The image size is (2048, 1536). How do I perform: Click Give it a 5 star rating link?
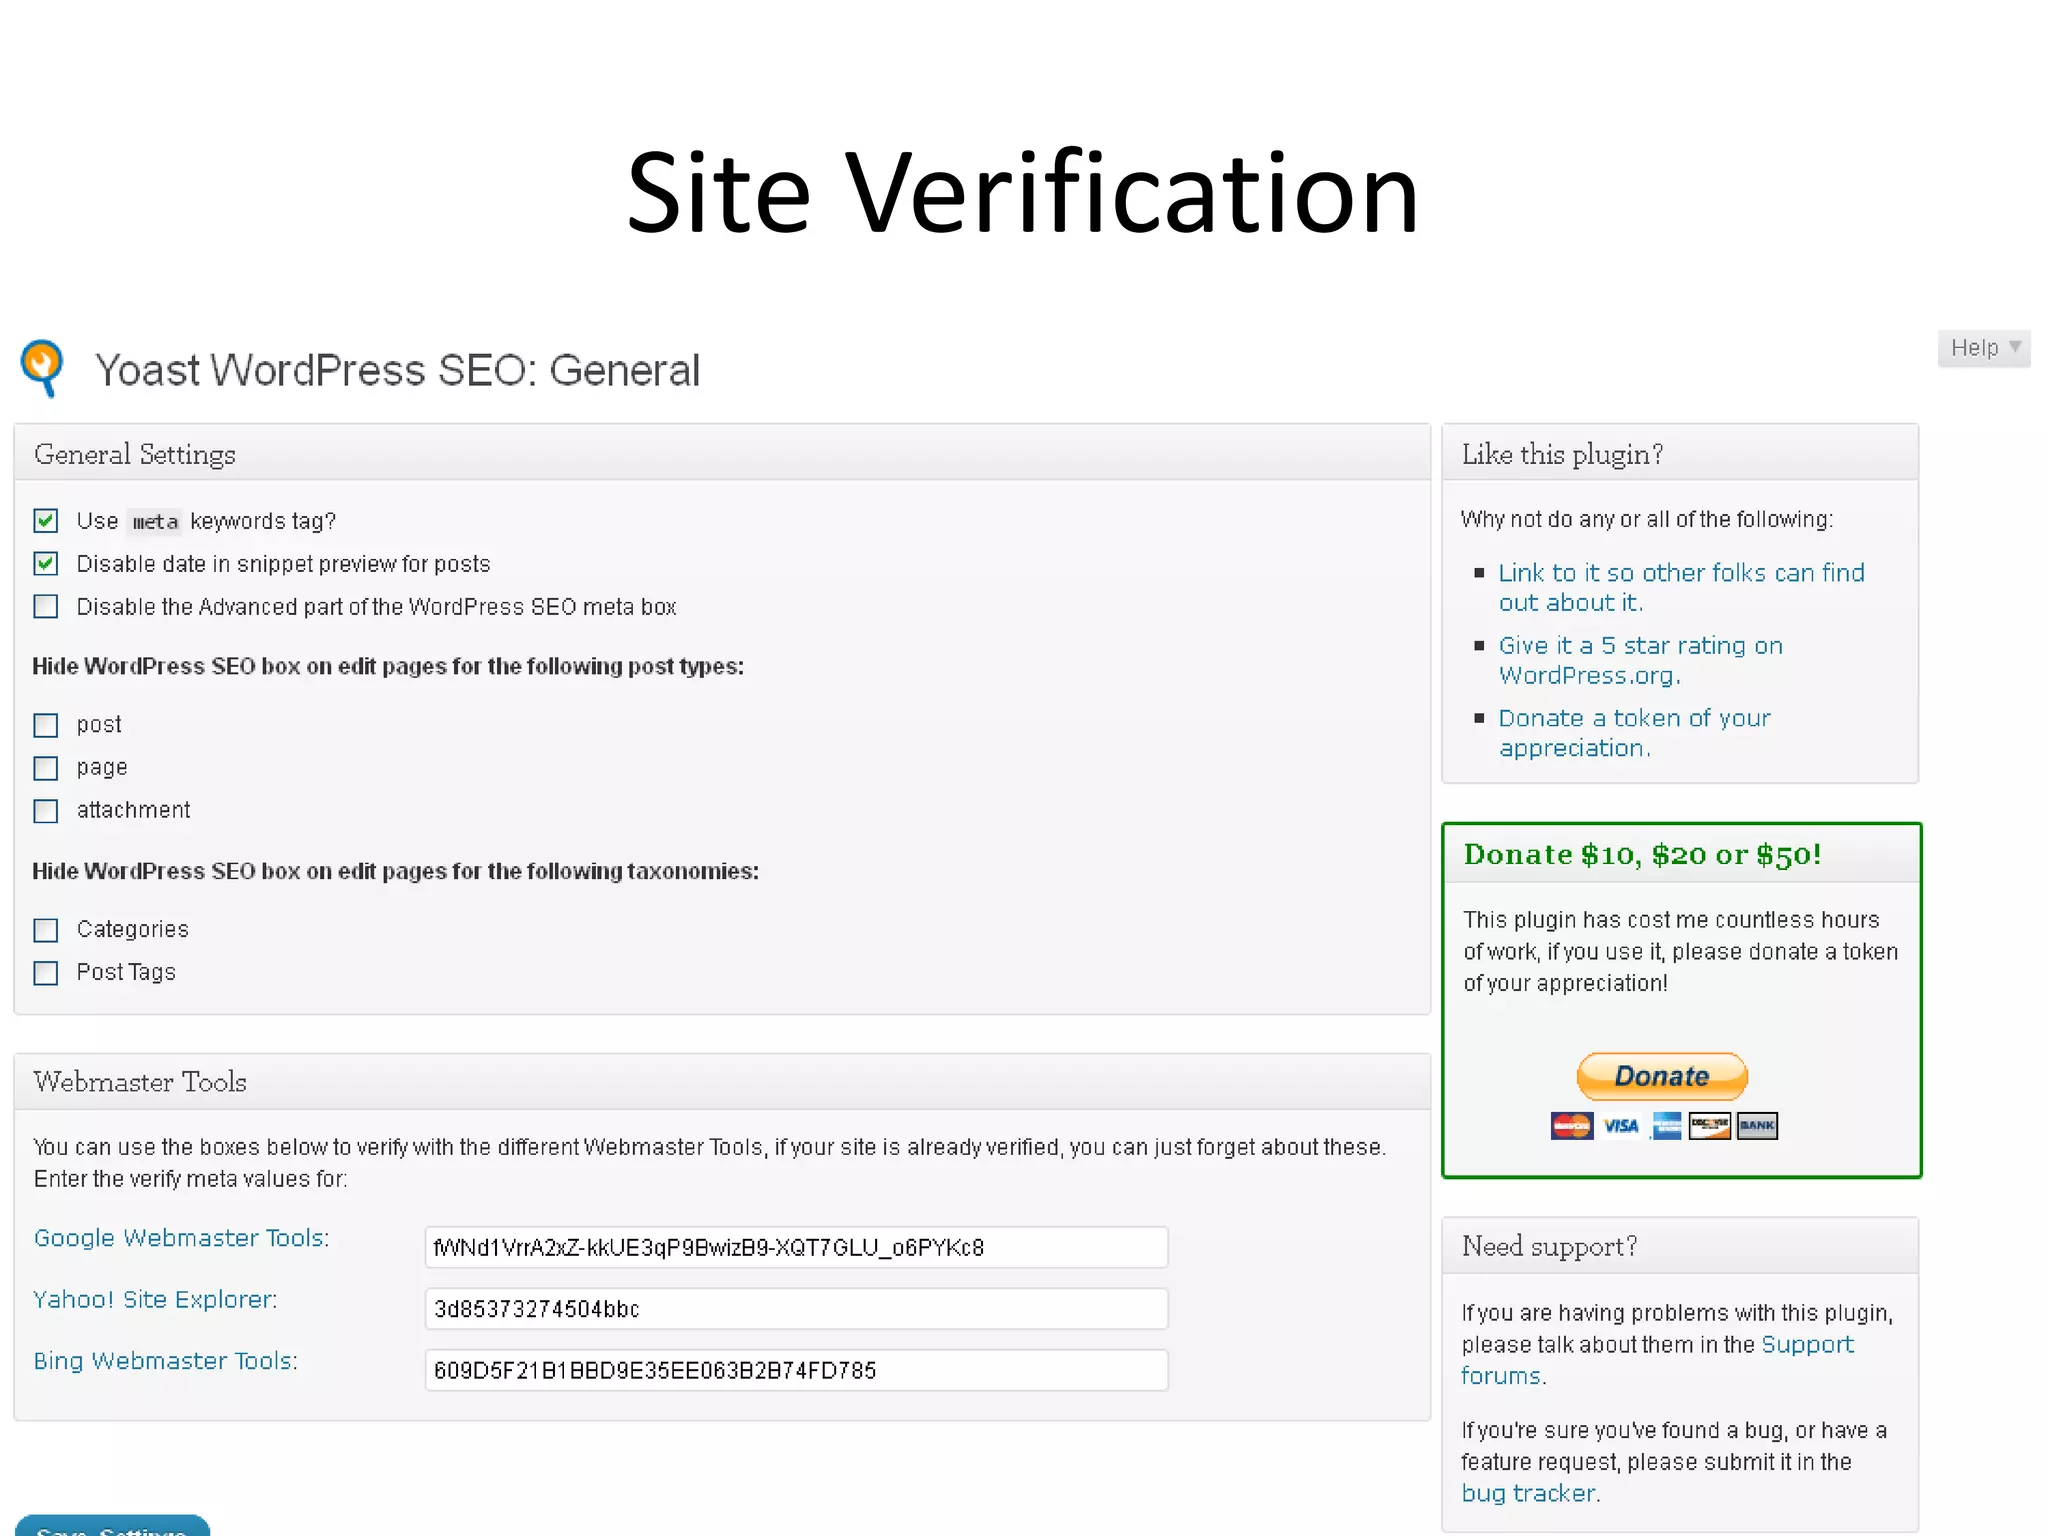tap(1640, 661)
